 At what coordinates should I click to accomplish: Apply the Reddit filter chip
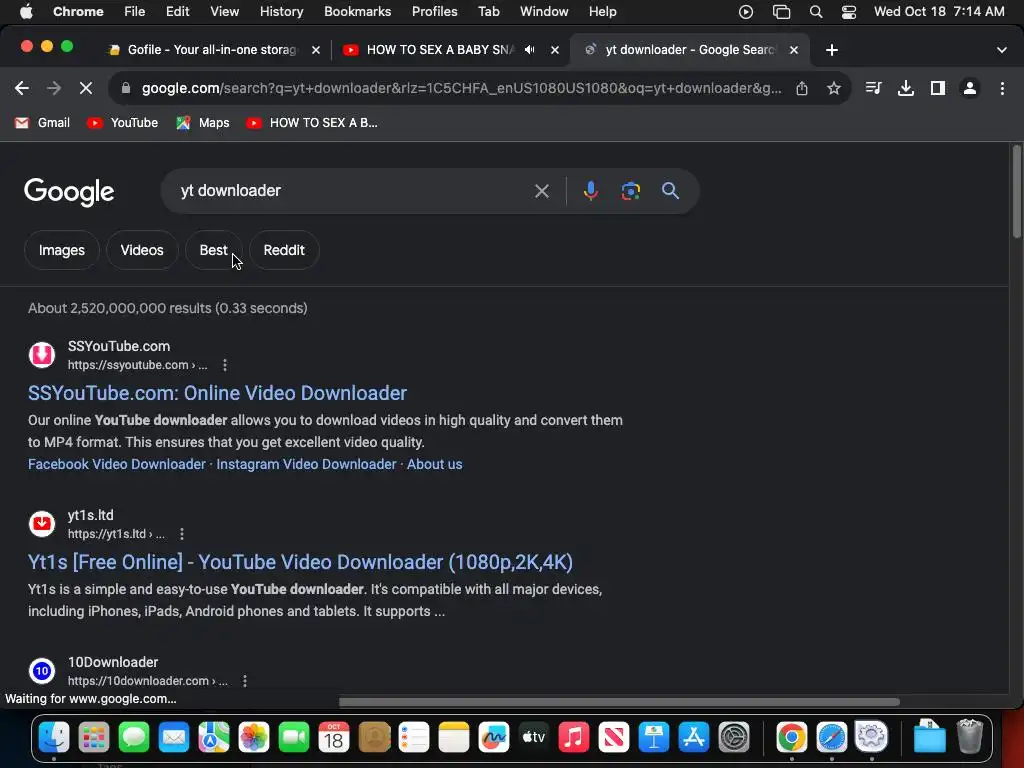(x=284, y=250)
